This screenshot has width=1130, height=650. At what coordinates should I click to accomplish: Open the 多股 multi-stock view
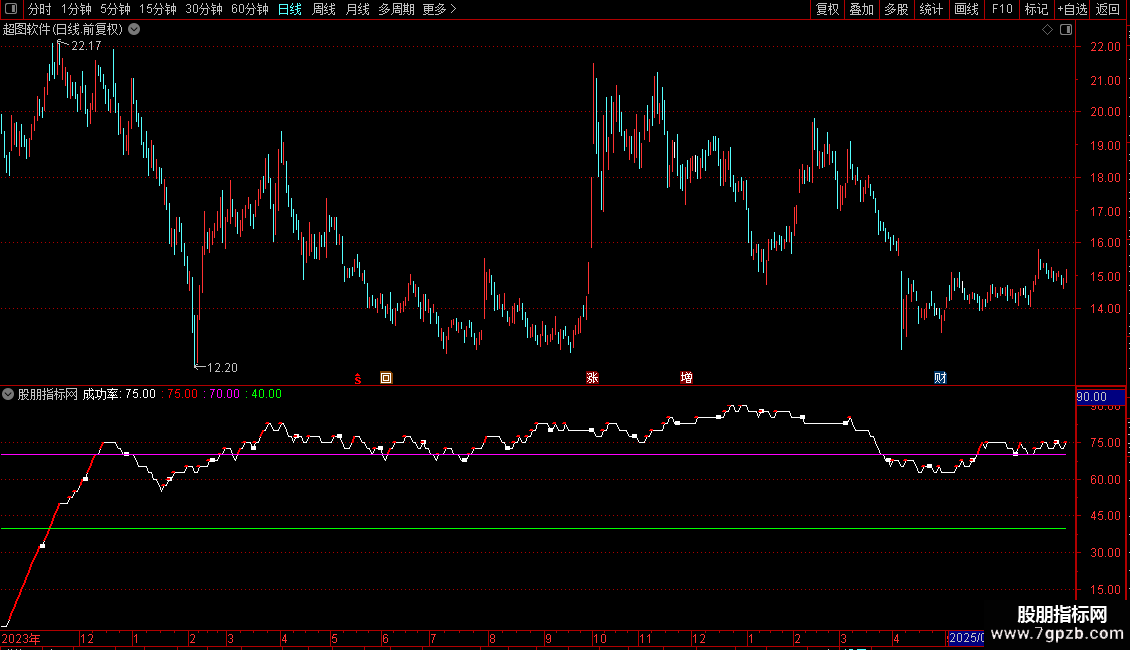click(896, 9)
